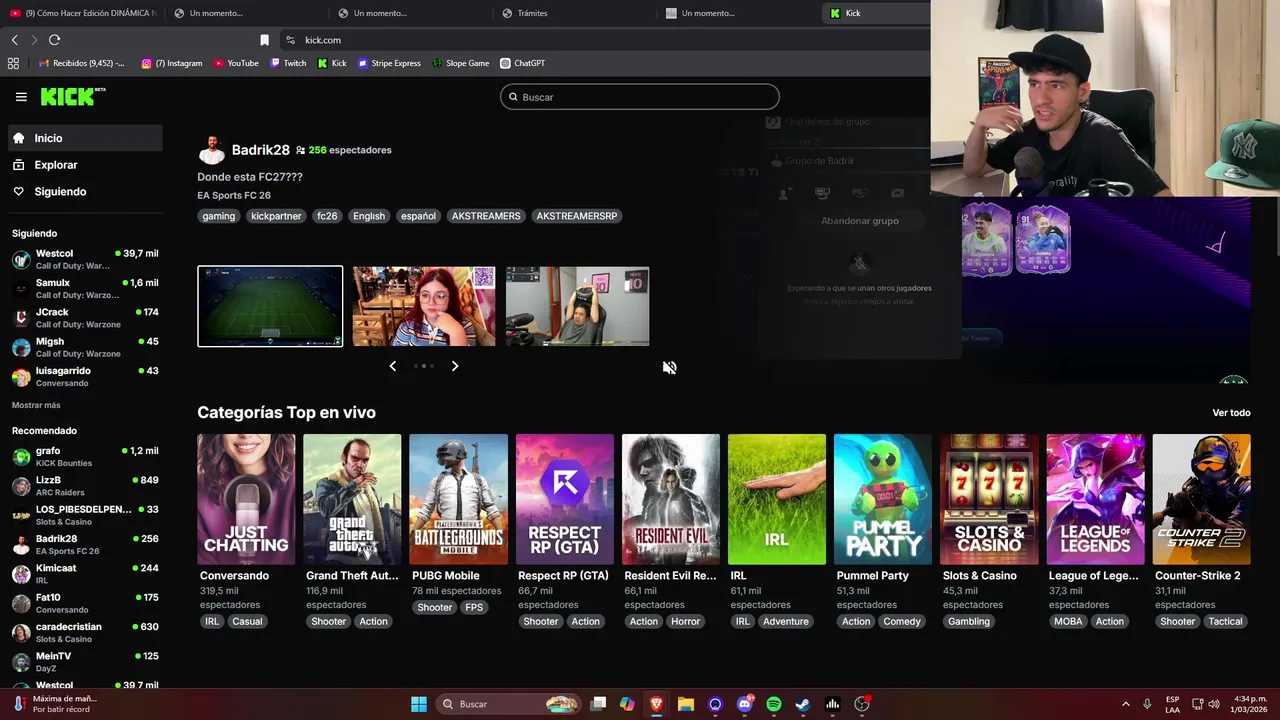The height and width of the screenshot is (720, 1280).
Task: Open the Twitch bookmark
Action: [288, 63]
